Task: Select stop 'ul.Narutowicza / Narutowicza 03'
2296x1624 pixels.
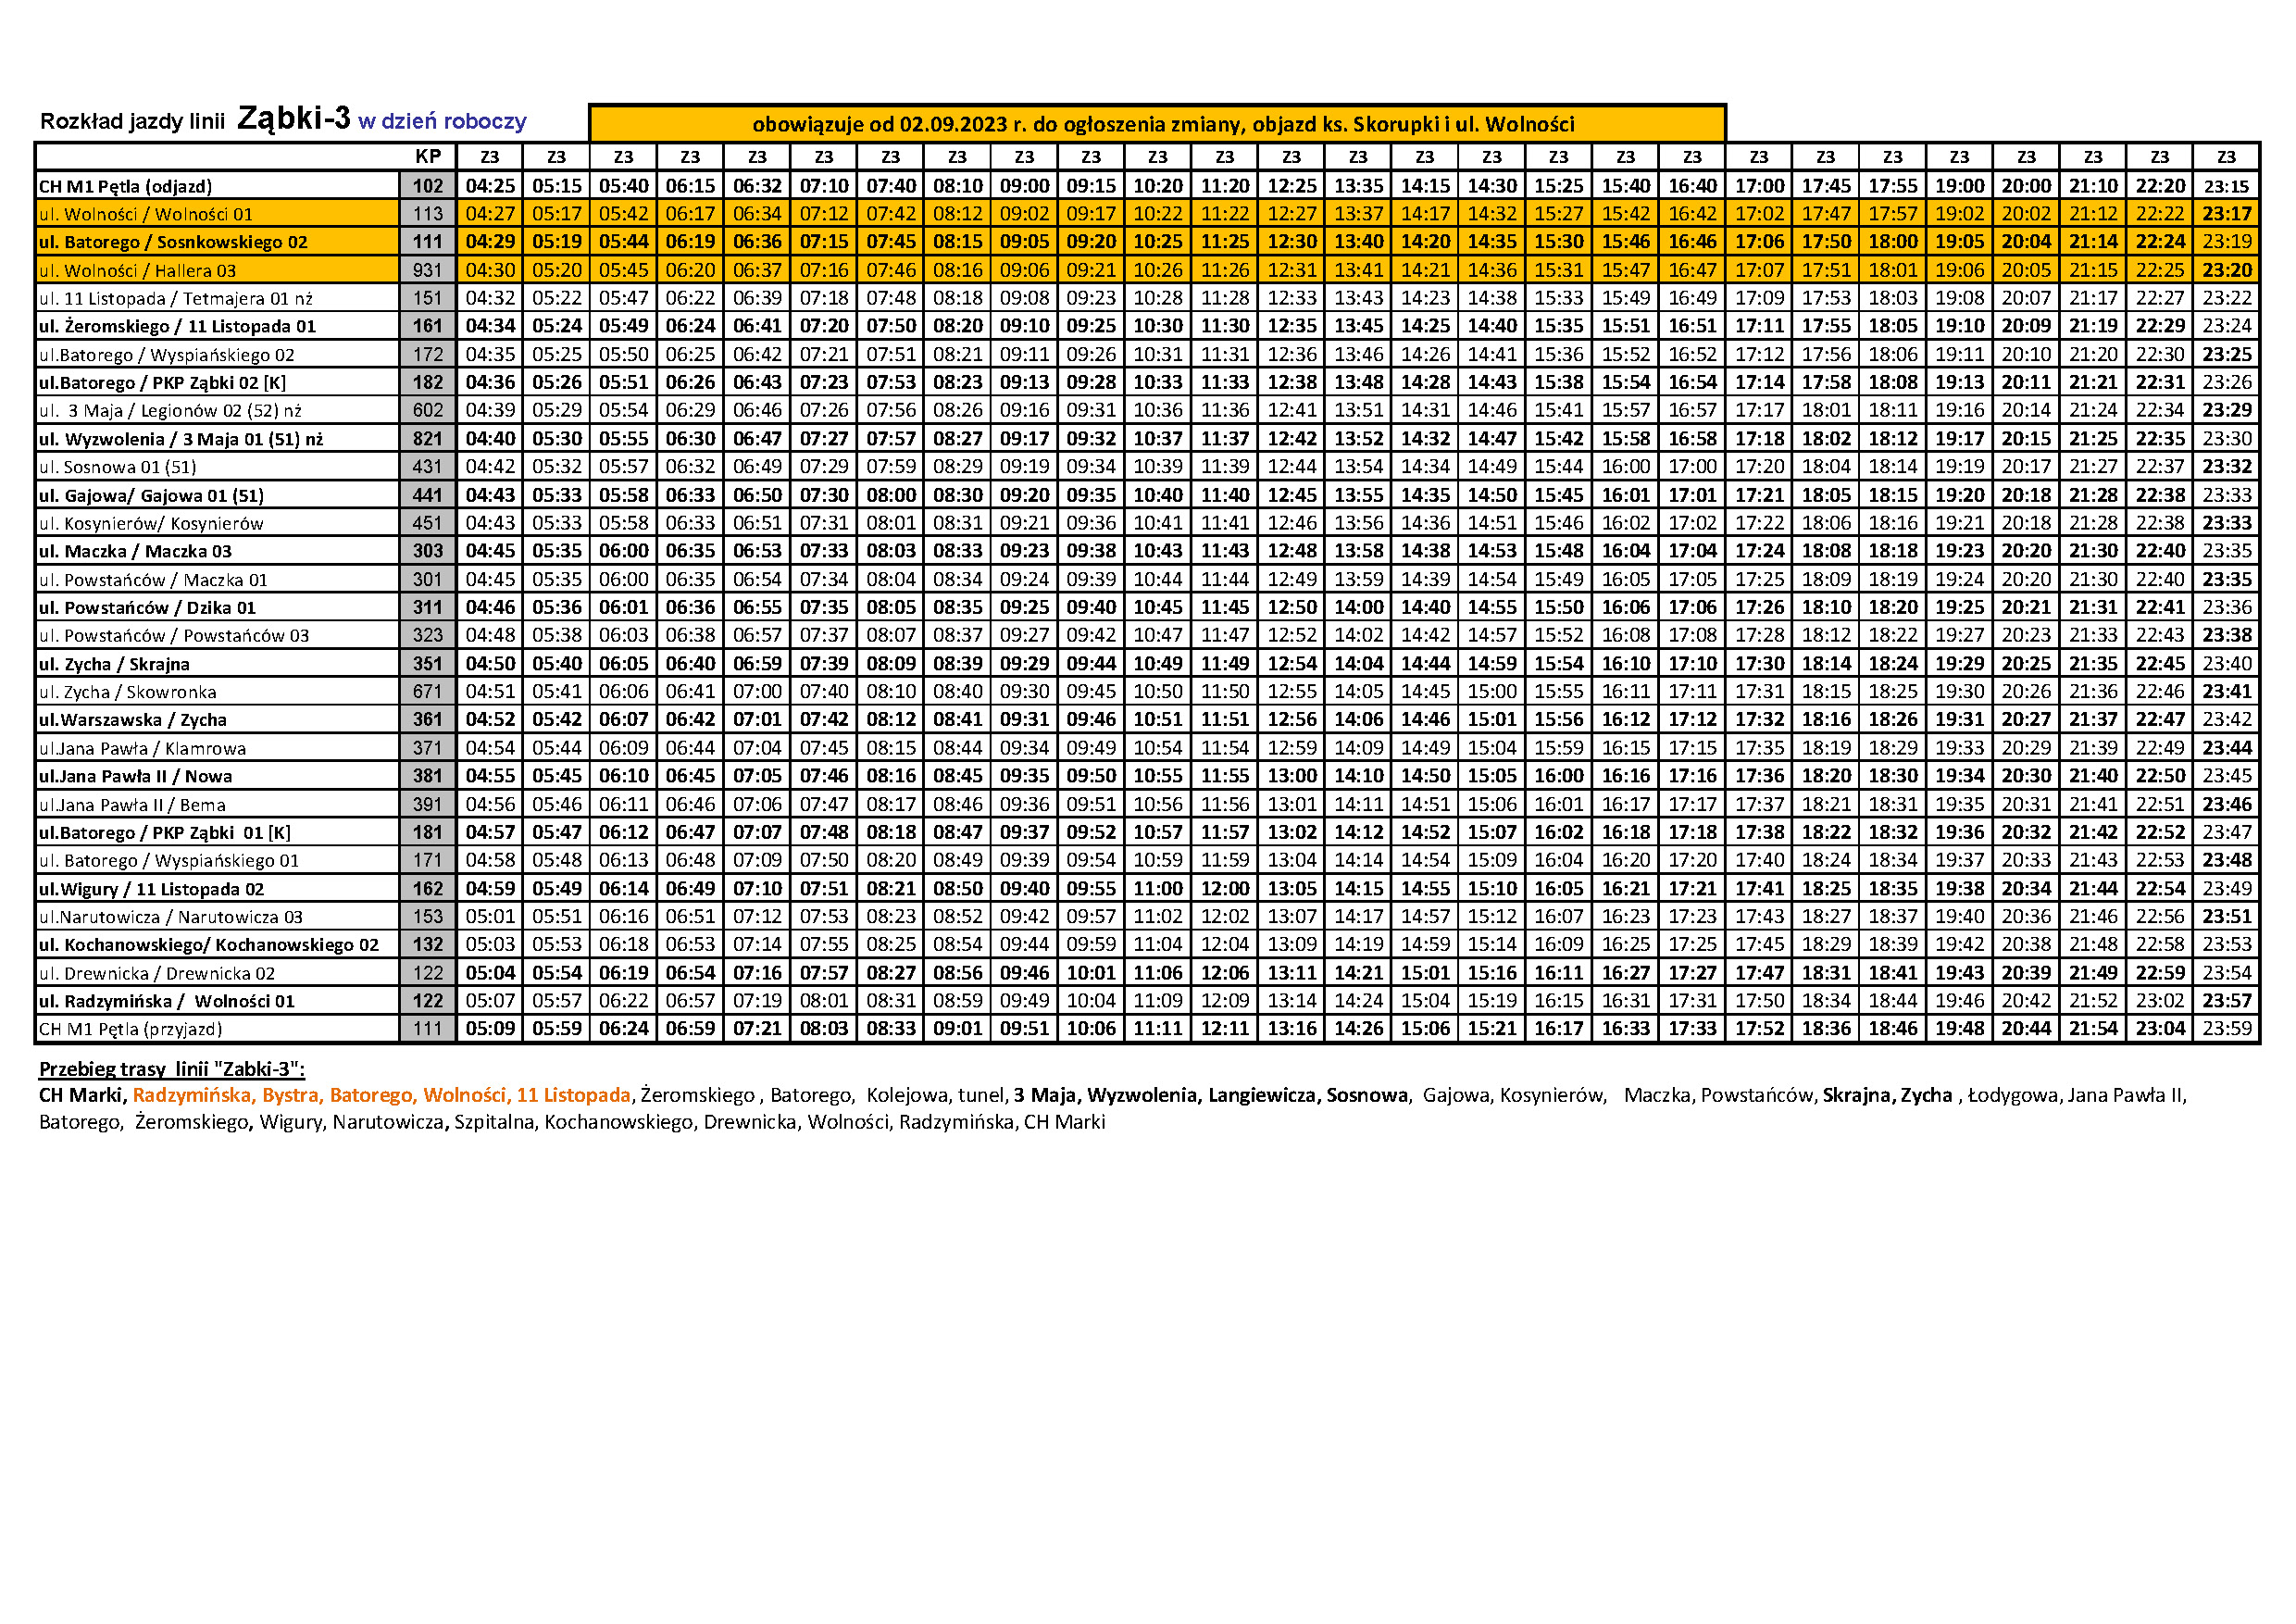Action: [171, 917]
